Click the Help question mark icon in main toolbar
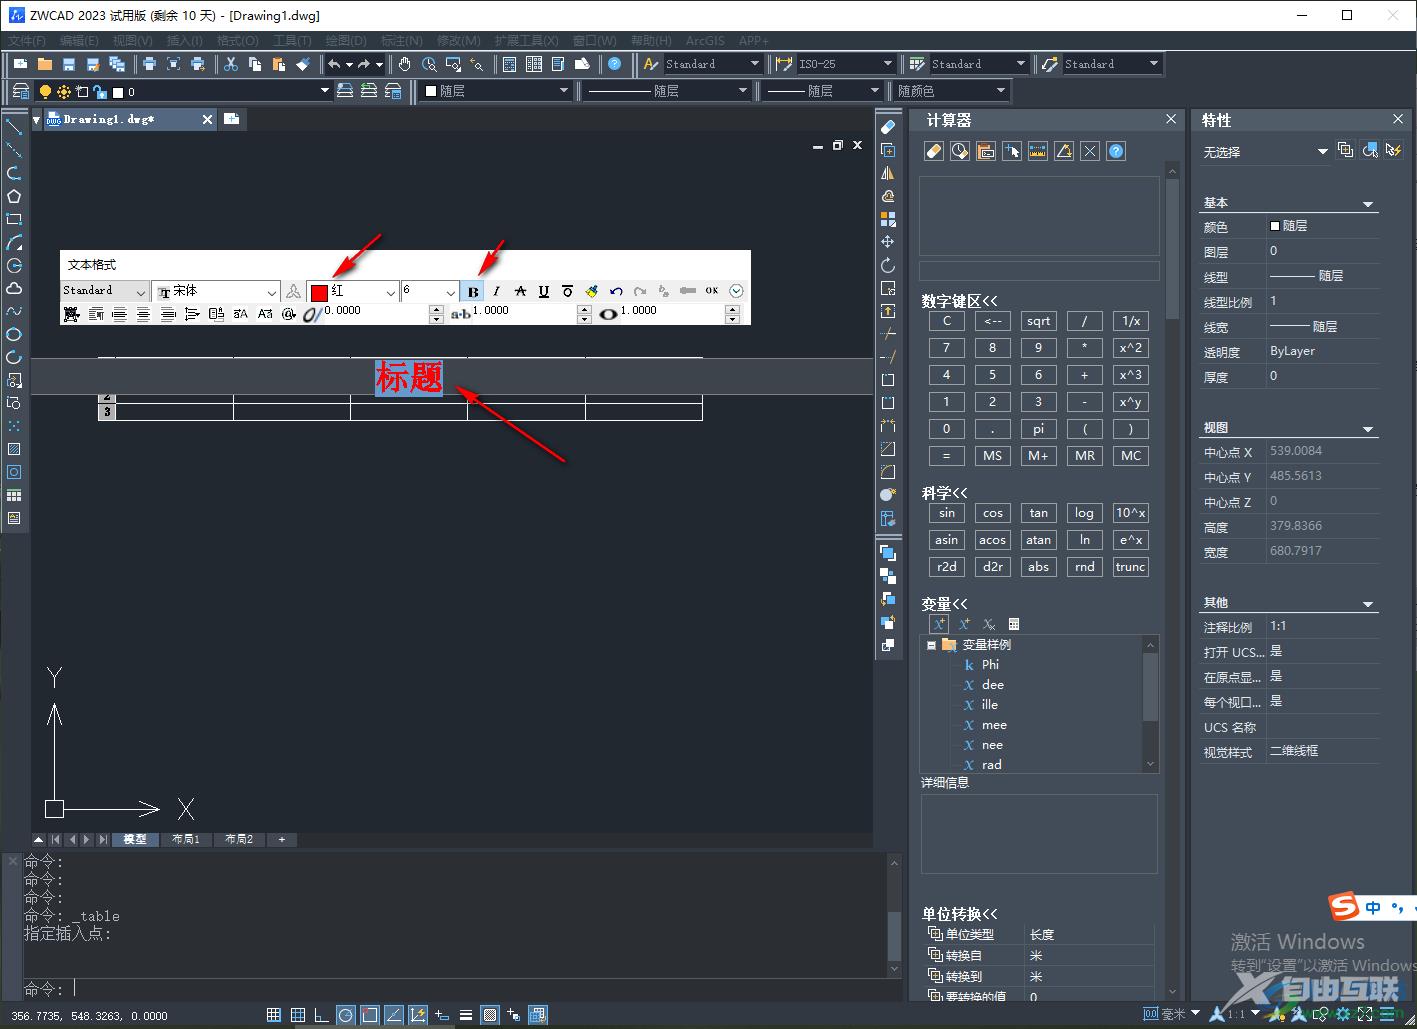1417x1029 pixels. 615,64
